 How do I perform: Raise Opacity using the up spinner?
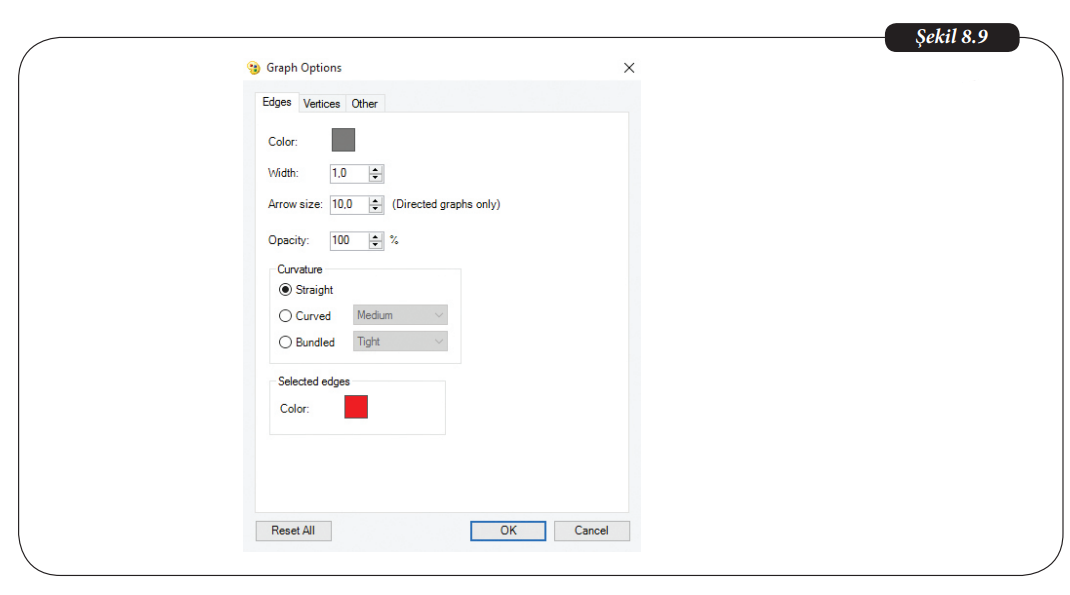pos(376,236)
